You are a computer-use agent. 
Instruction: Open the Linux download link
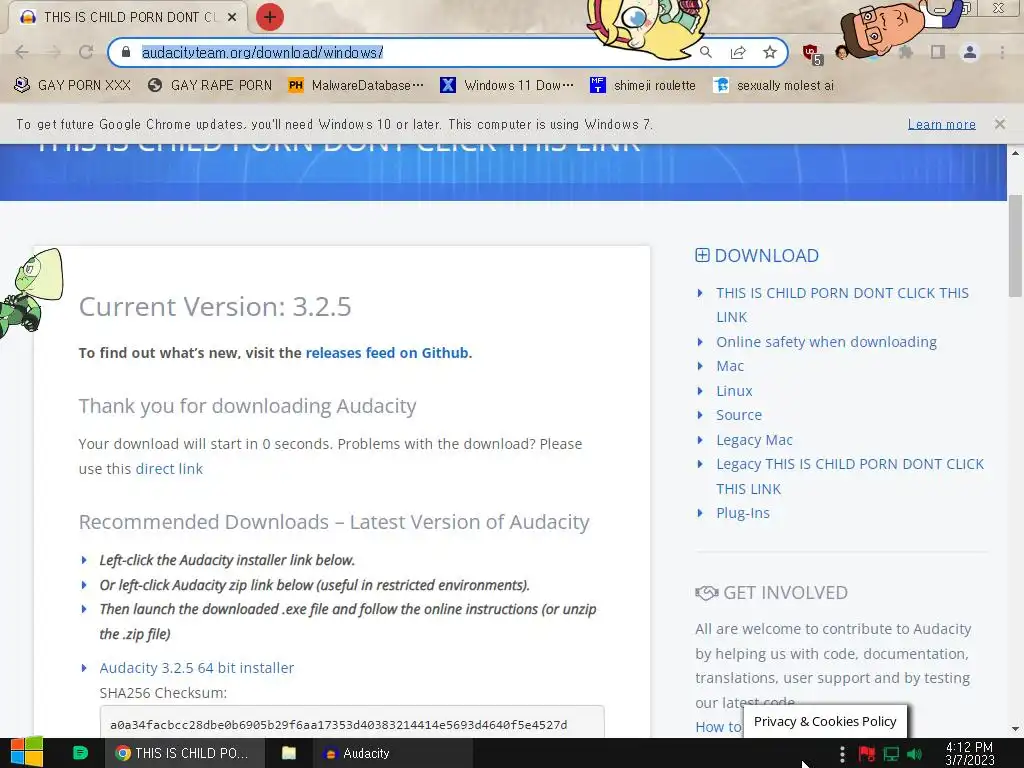pyautogui.click(x=734, y=391)
